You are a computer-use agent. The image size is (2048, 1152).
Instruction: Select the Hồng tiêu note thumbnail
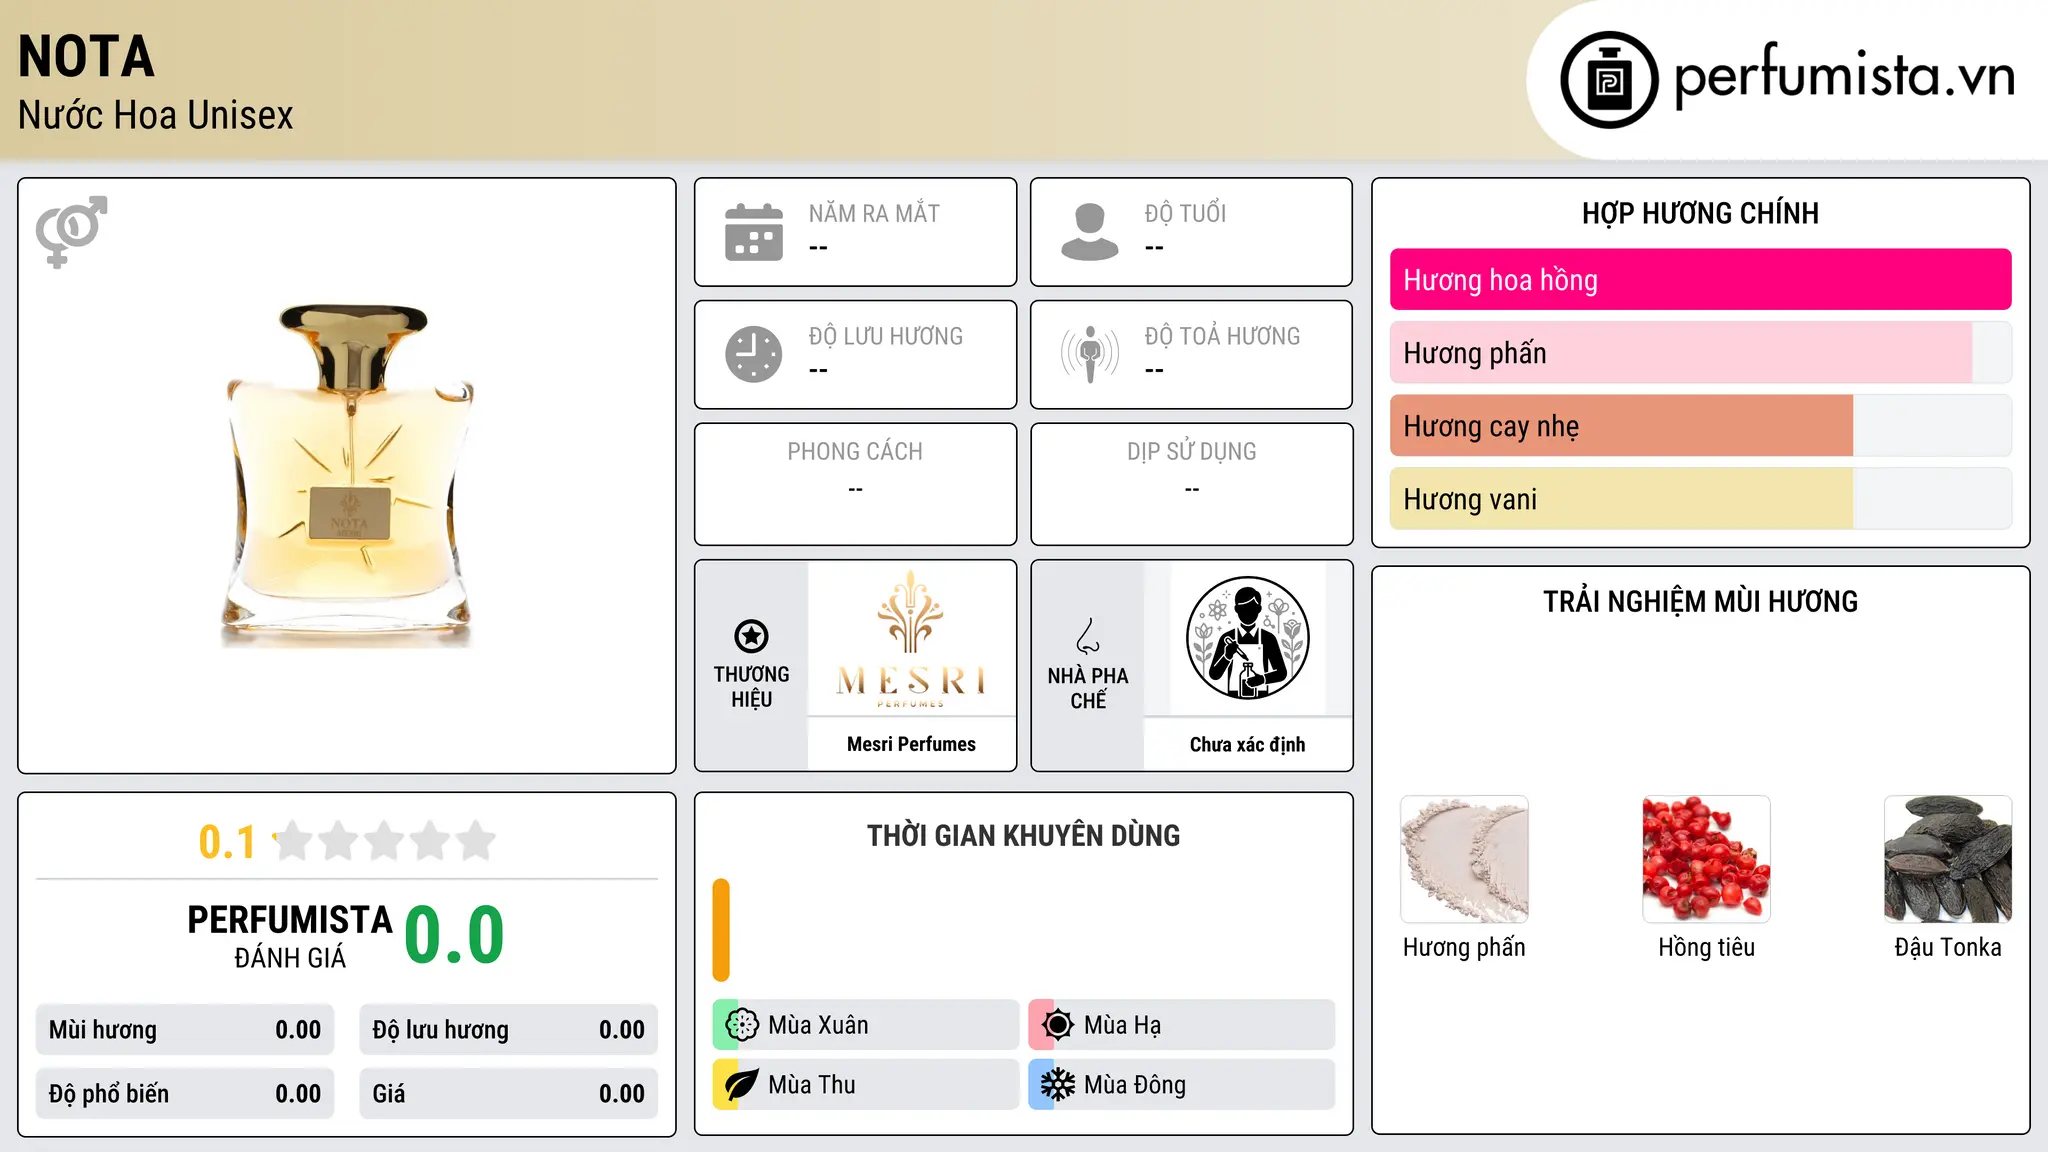pyautogui.click(x=1706, y=859)
